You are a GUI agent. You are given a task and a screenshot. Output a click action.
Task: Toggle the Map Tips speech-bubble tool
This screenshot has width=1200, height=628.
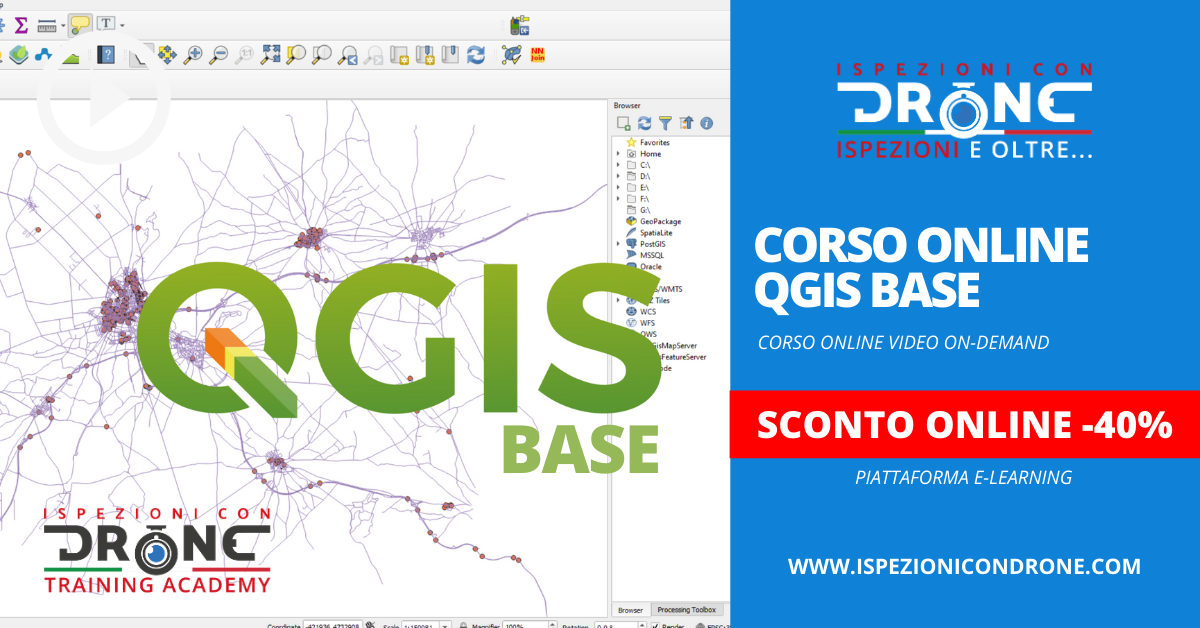point(80,25)
